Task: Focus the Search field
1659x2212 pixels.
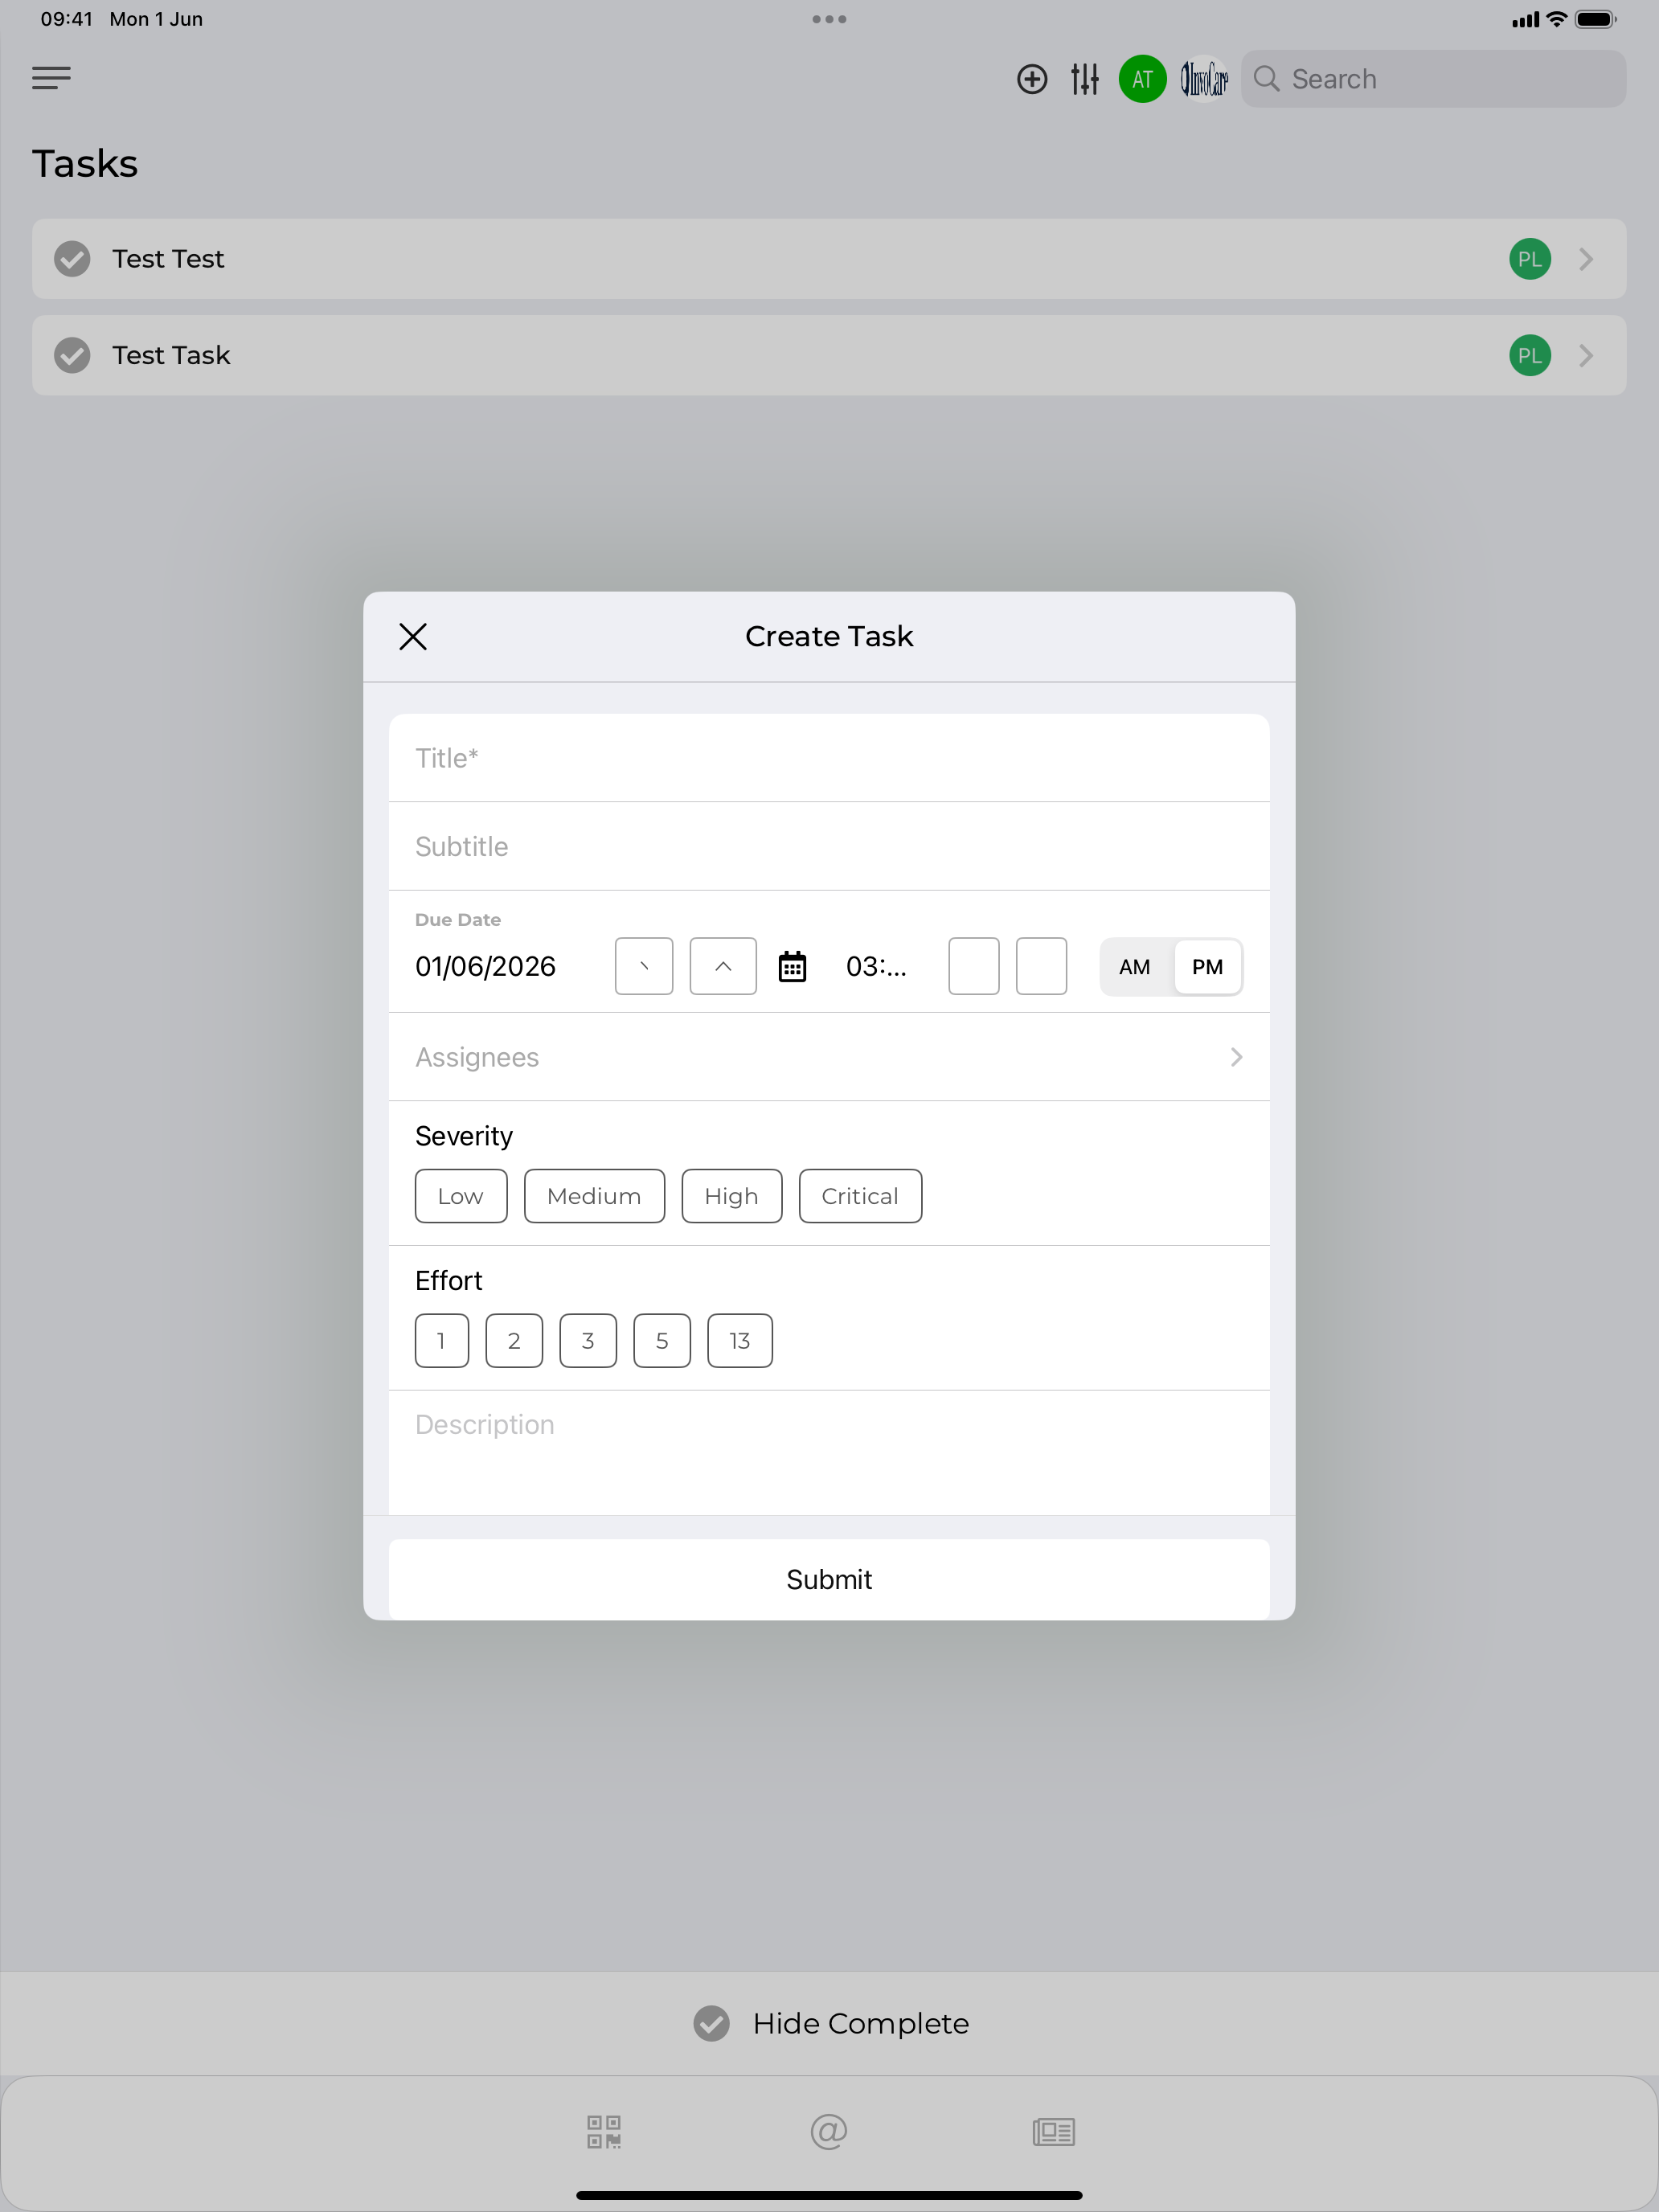Action: click(1433, 79)
